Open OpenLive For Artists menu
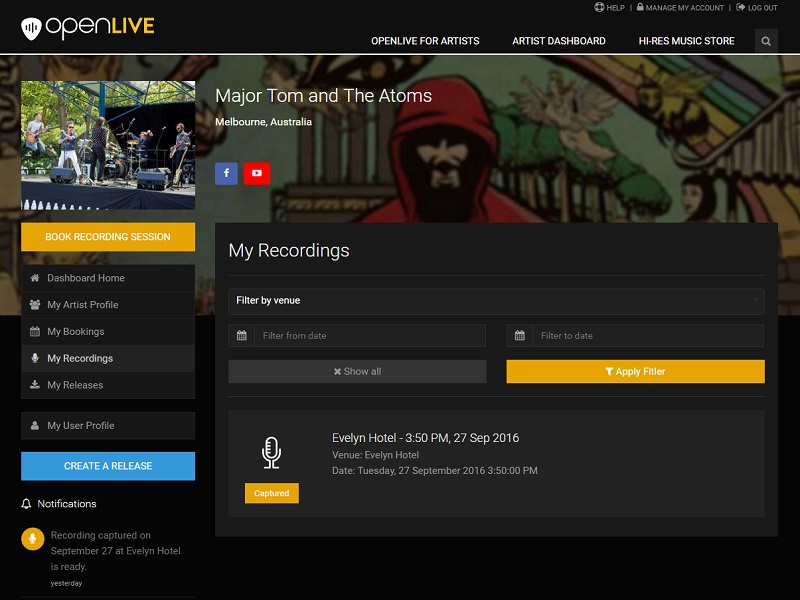800x600 pixels. (425, 41)
